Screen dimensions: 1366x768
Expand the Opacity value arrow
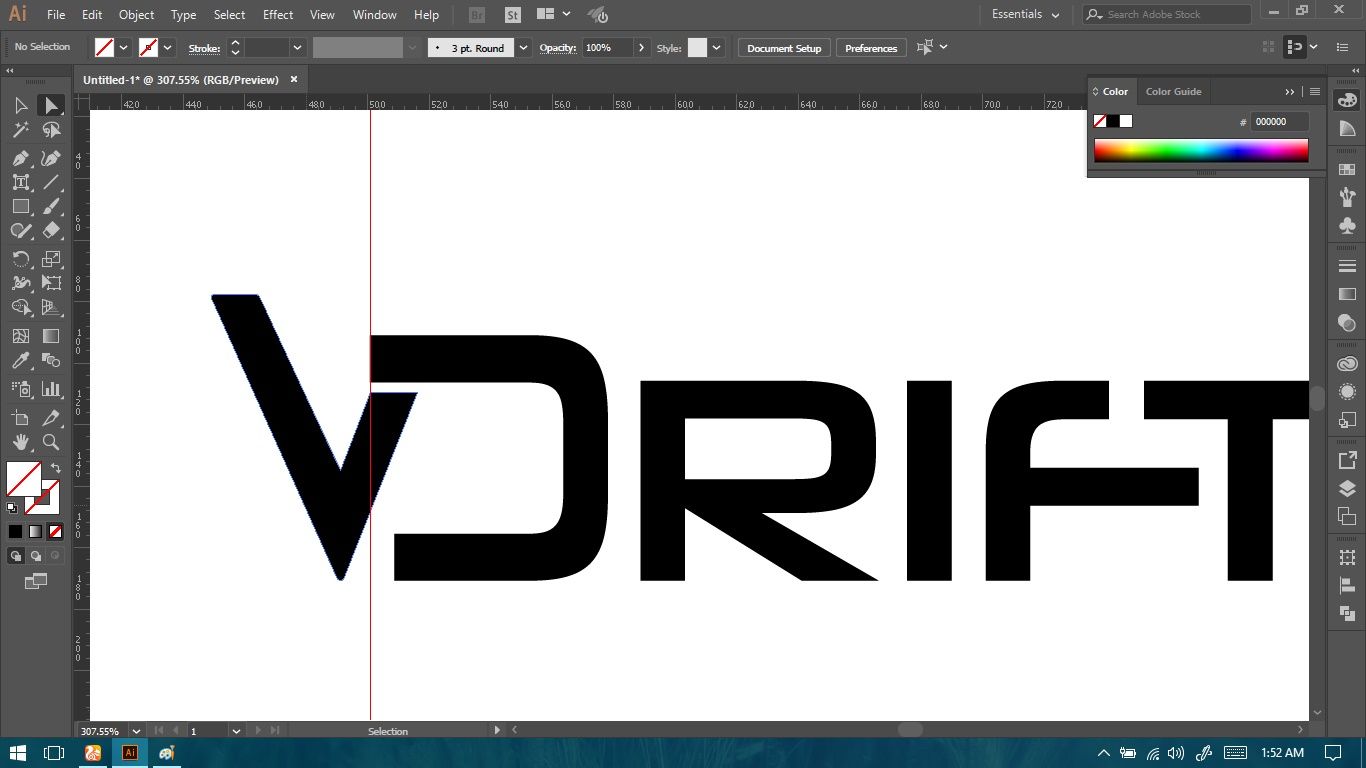point(642,47)
